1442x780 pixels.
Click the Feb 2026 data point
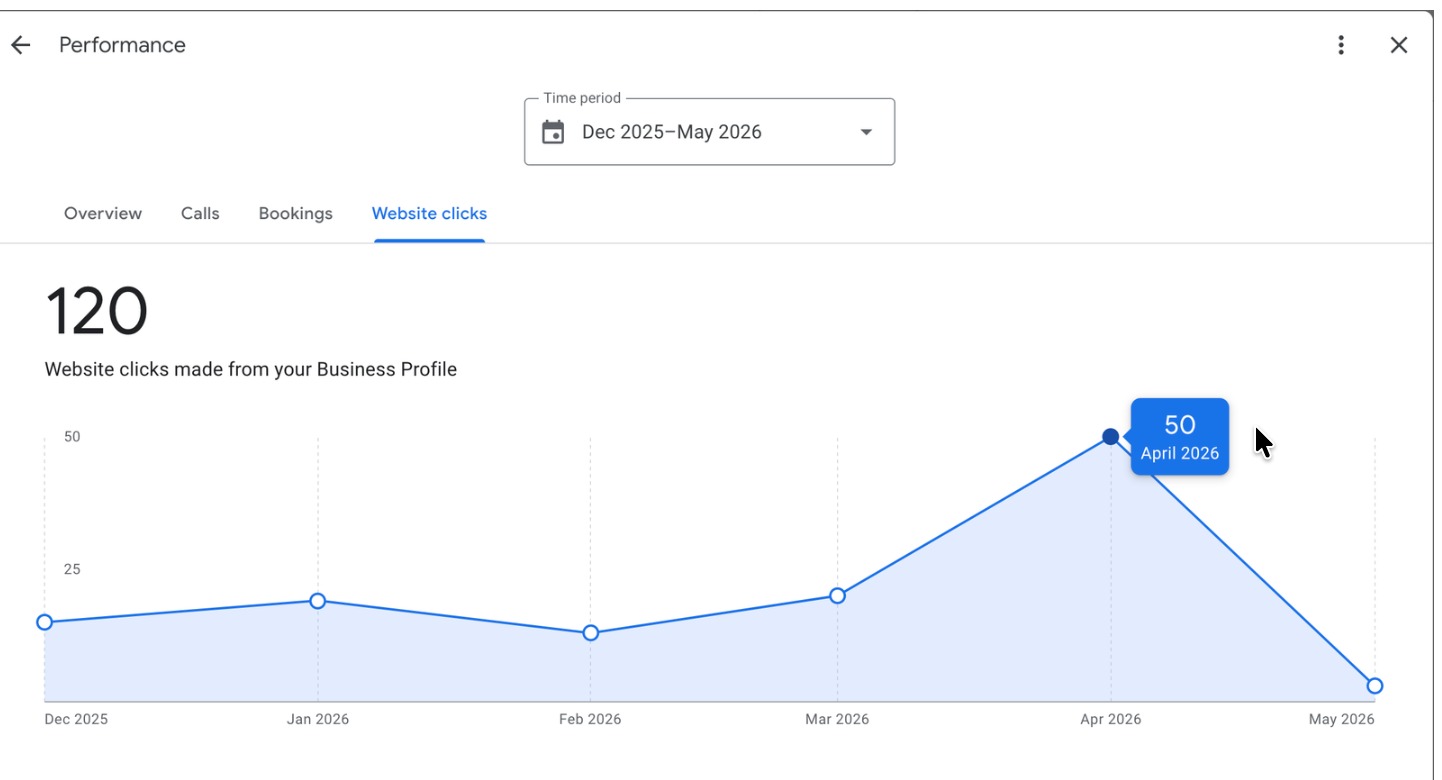pos(590,633)
